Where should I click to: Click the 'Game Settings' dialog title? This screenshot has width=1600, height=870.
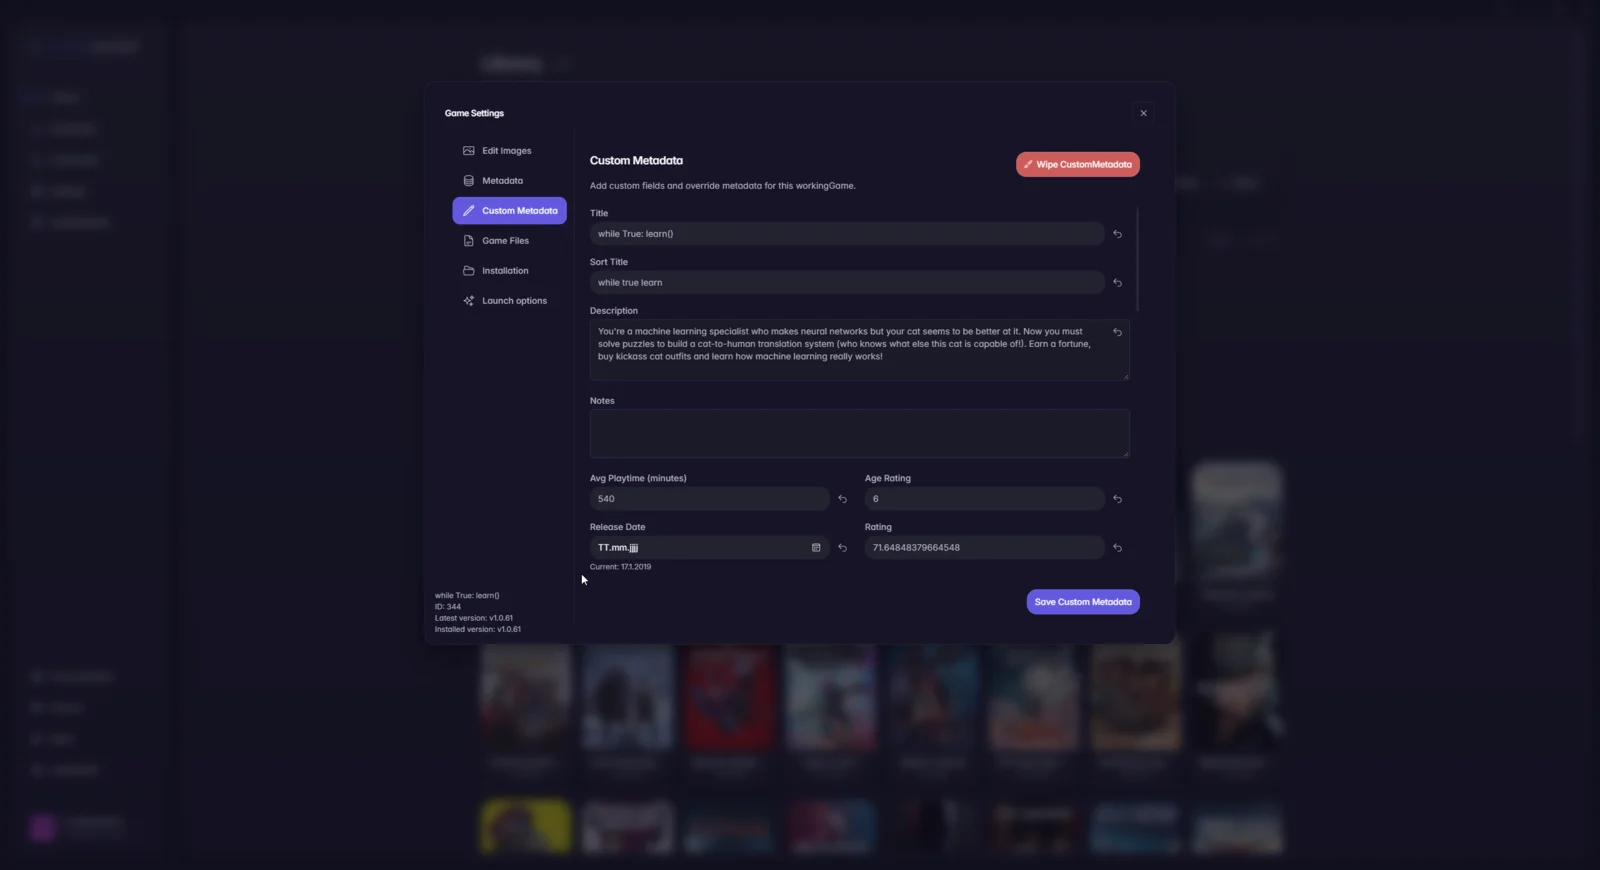click(x=474, y=113)
